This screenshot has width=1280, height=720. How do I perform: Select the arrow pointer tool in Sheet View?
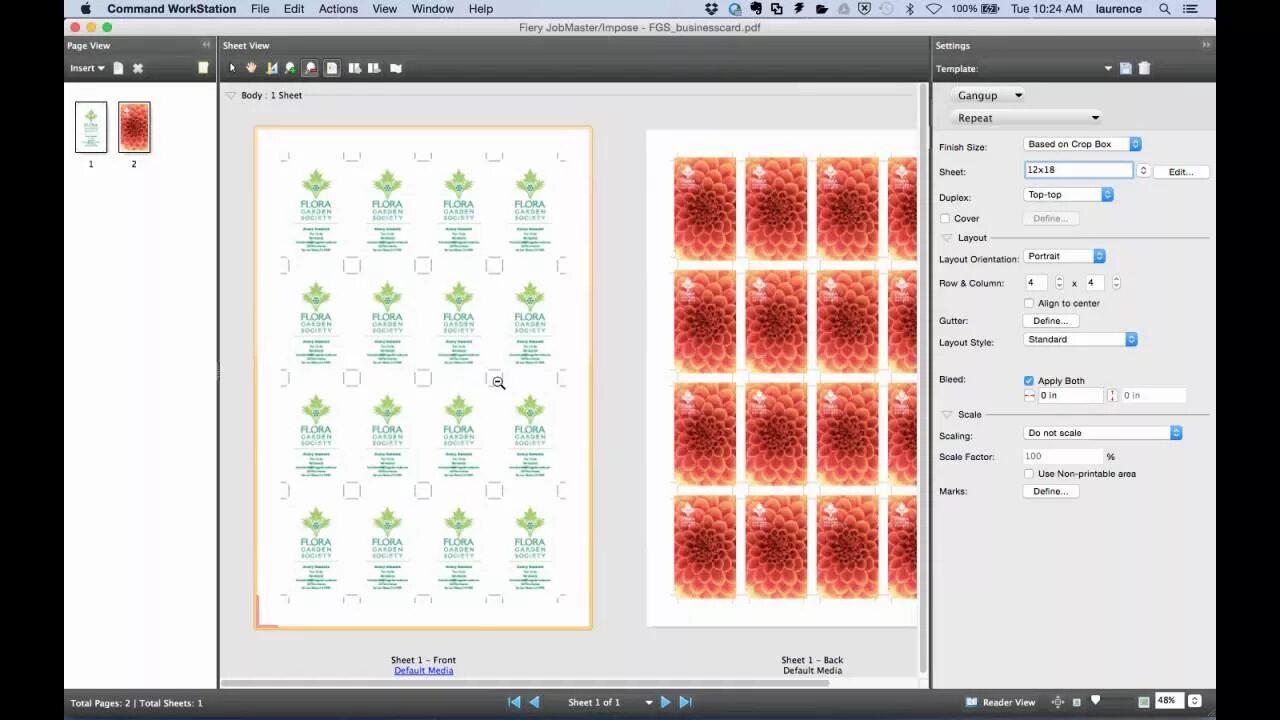(232, 68)
